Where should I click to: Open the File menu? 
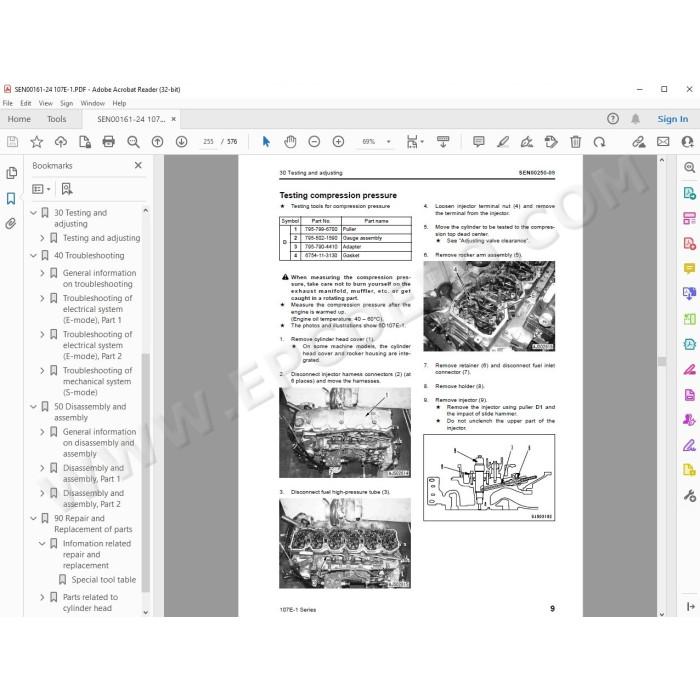pos(8,103)
